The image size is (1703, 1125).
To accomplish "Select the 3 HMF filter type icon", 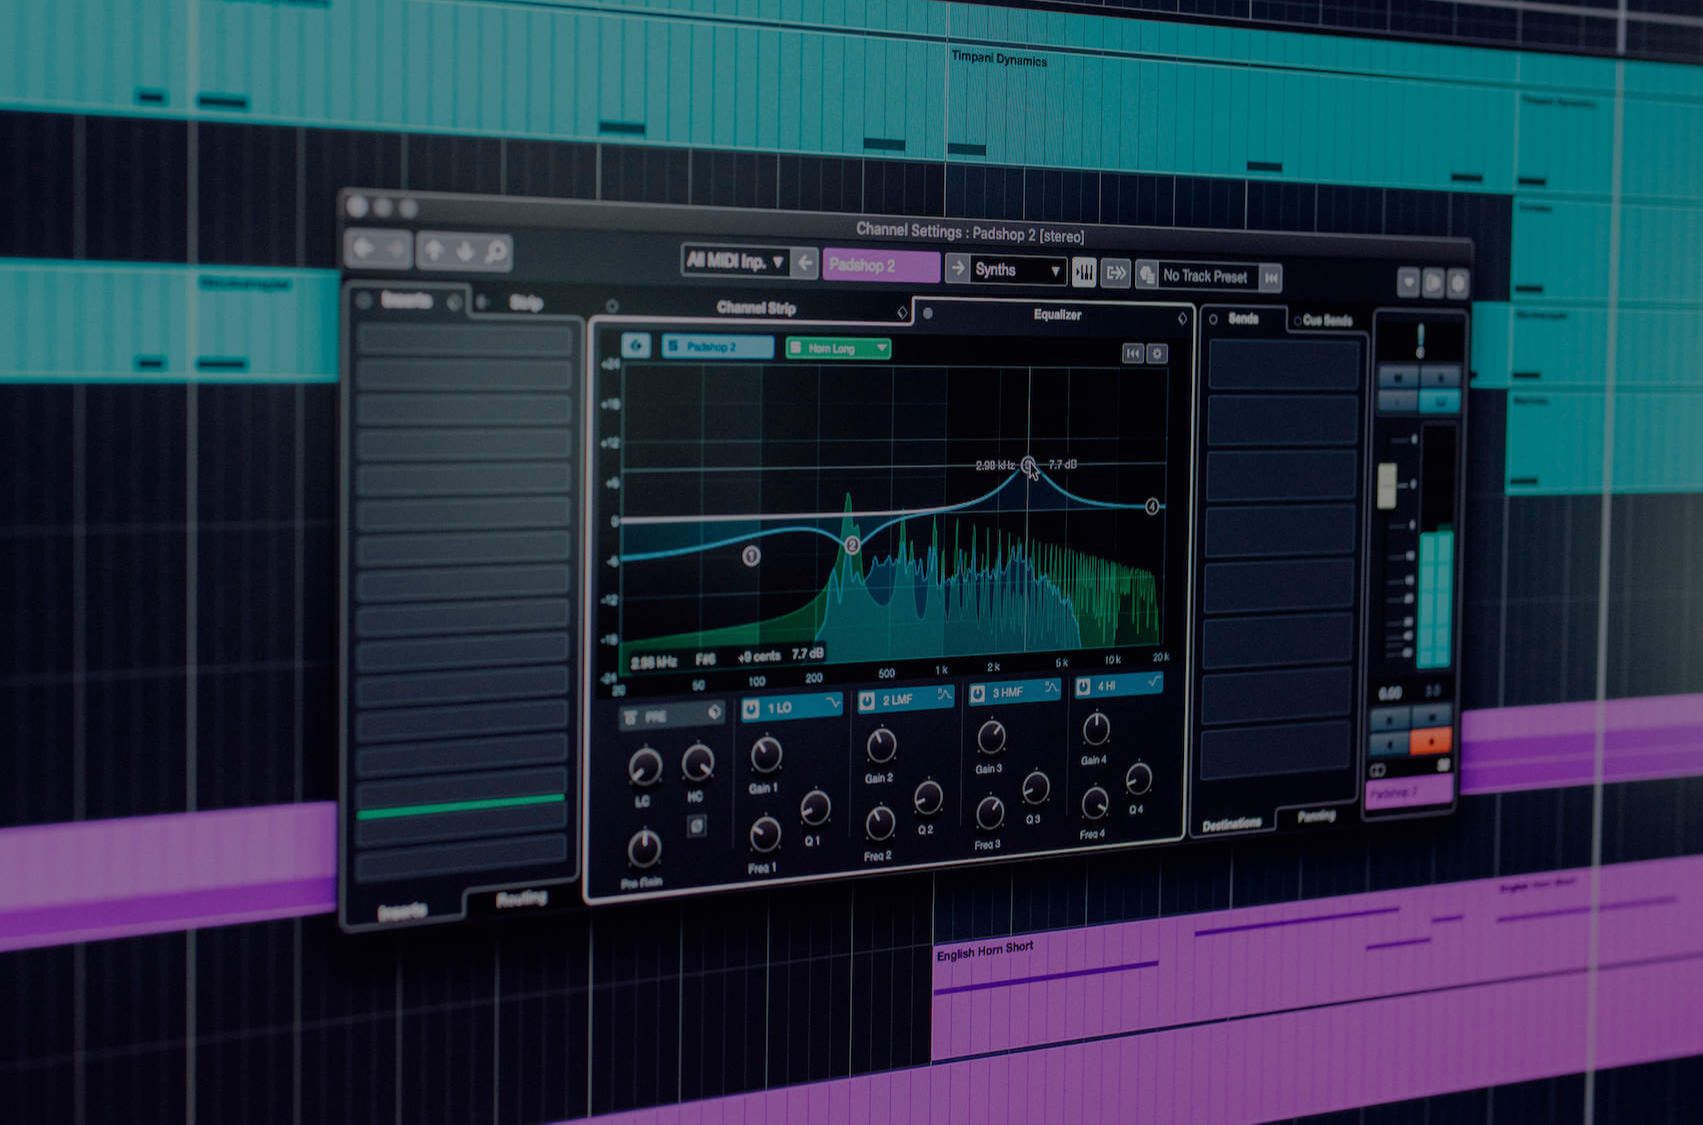I will coord(1051,688).
